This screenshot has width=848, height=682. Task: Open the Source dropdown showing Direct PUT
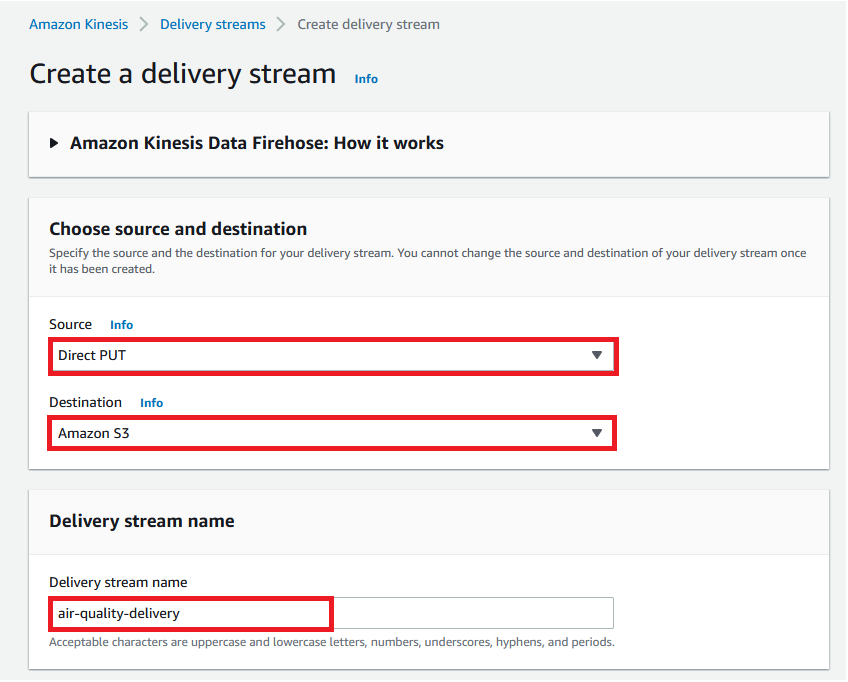pyautogui.click(x=320, y=355)
